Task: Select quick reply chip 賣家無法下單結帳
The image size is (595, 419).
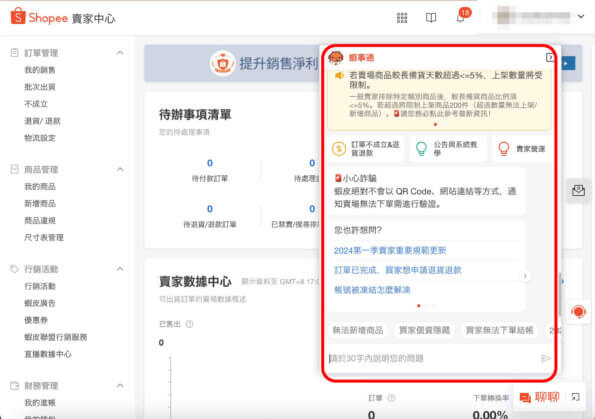Action: click(499, 330)
